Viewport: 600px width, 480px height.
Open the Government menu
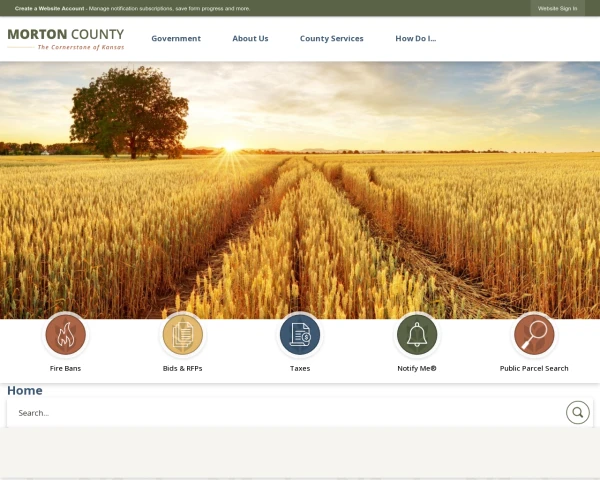[x=176, y=38]
